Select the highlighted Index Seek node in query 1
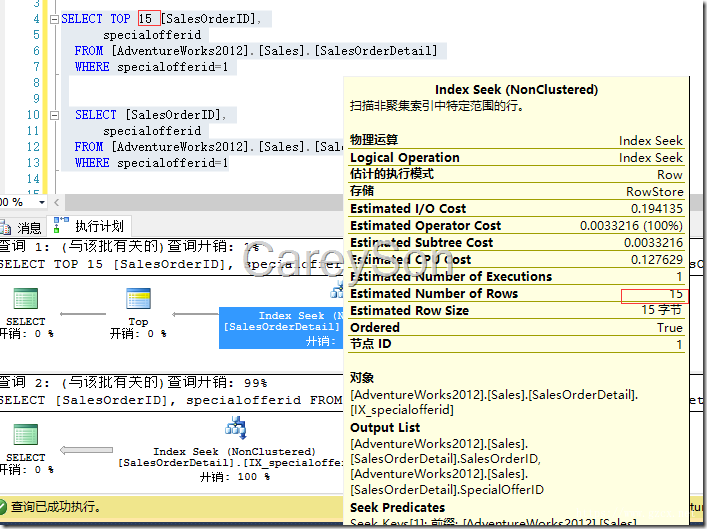Viewport: 707px width, 529px height. [280, 328]
